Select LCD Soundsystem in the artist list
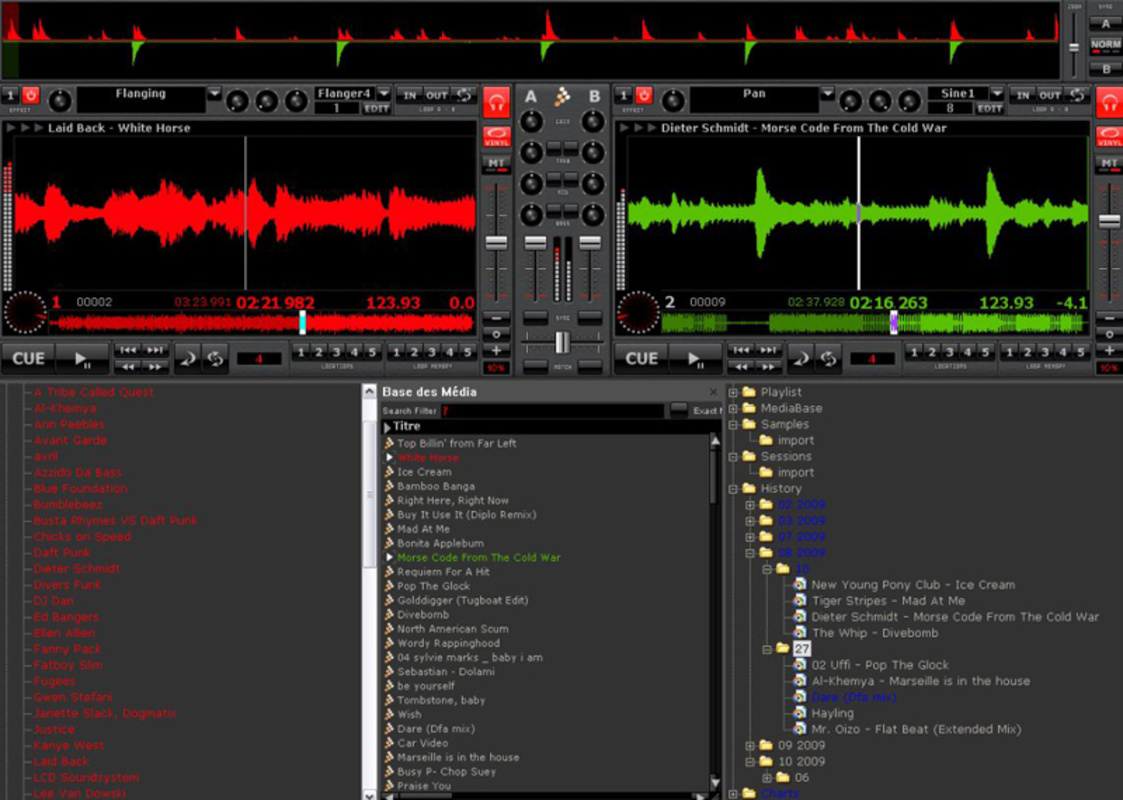 tap(86, 777)
